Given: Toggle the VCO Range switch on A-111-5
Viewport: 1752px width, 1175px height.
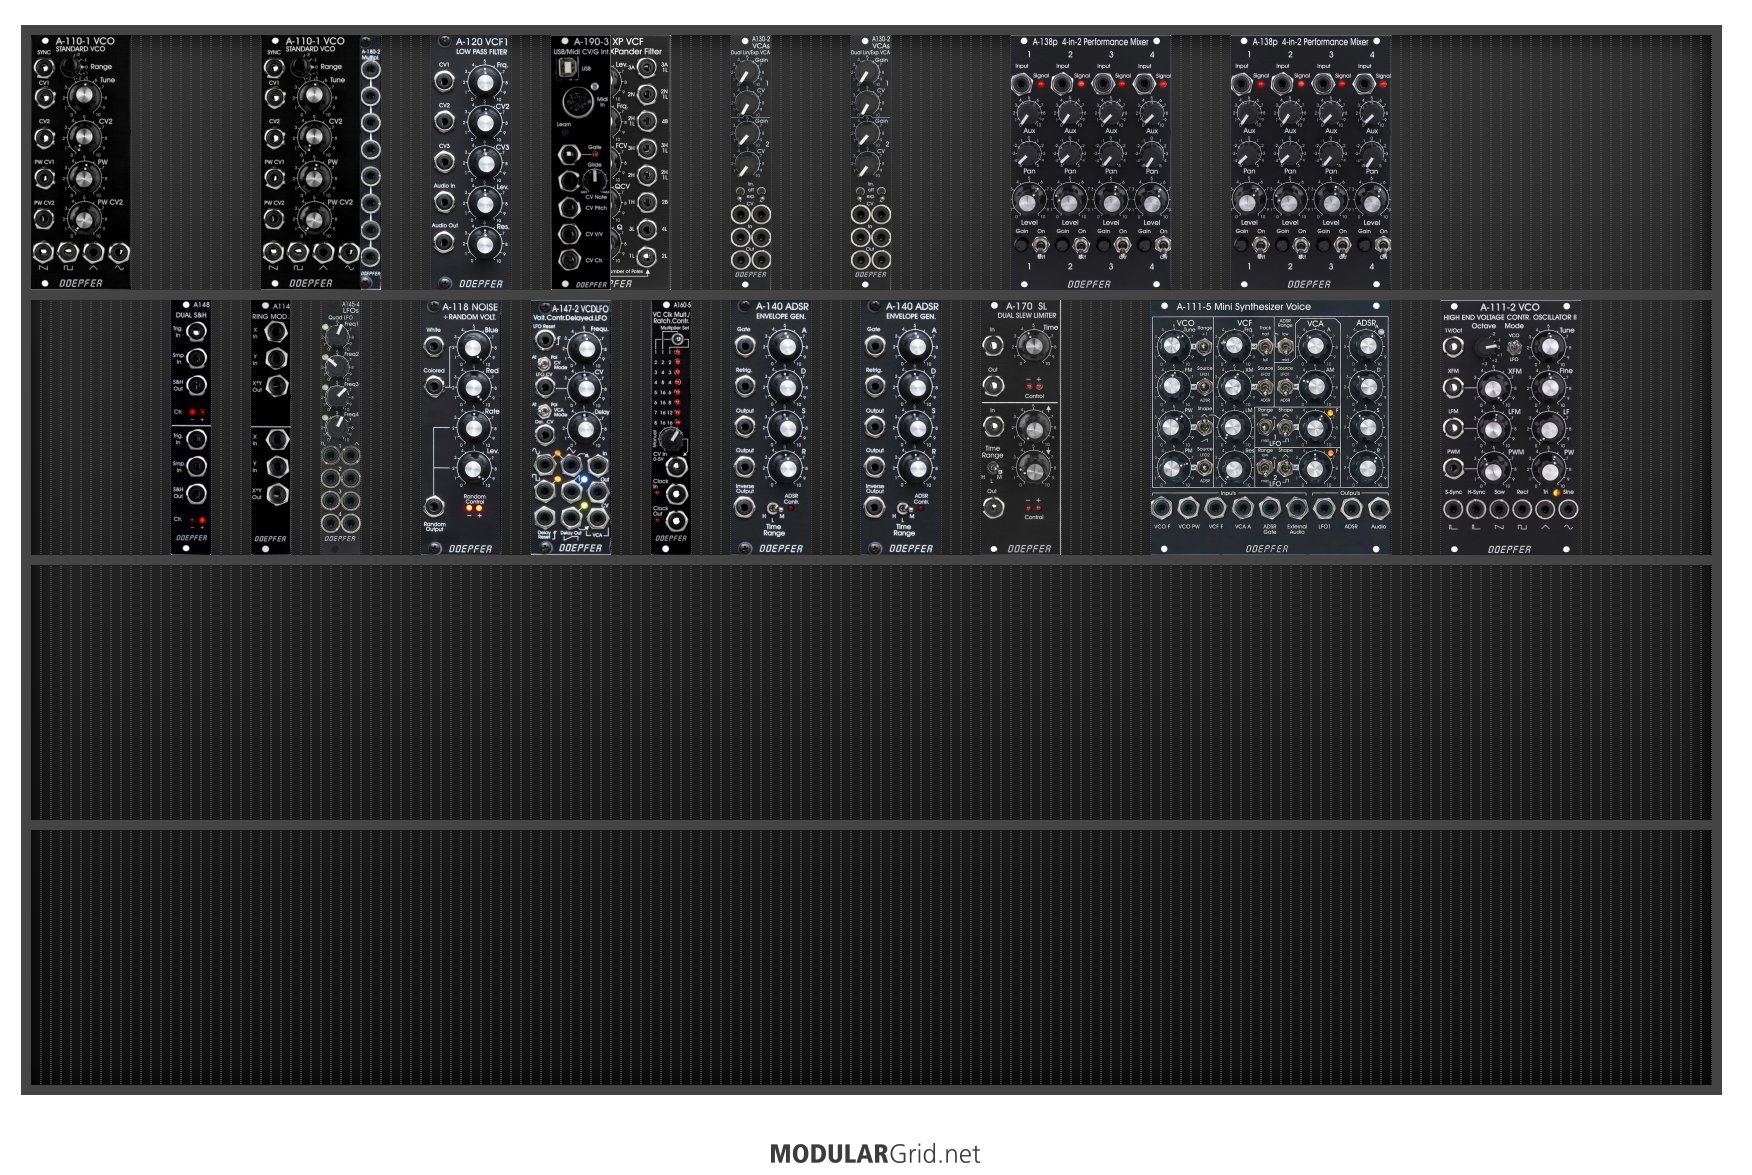Looking at the screenshot, I should [x=1204, y=346].
